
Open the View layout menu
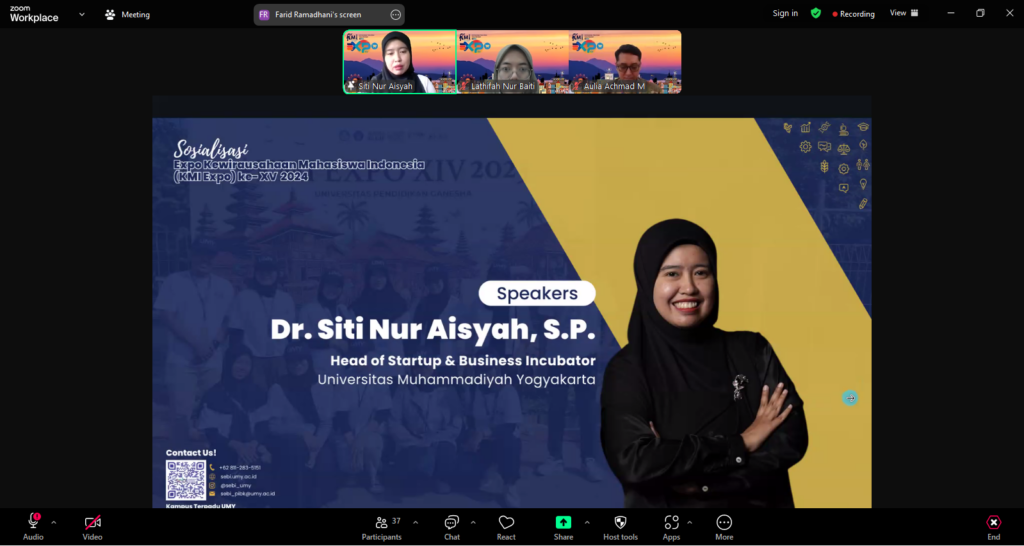[x=904, y=13]
